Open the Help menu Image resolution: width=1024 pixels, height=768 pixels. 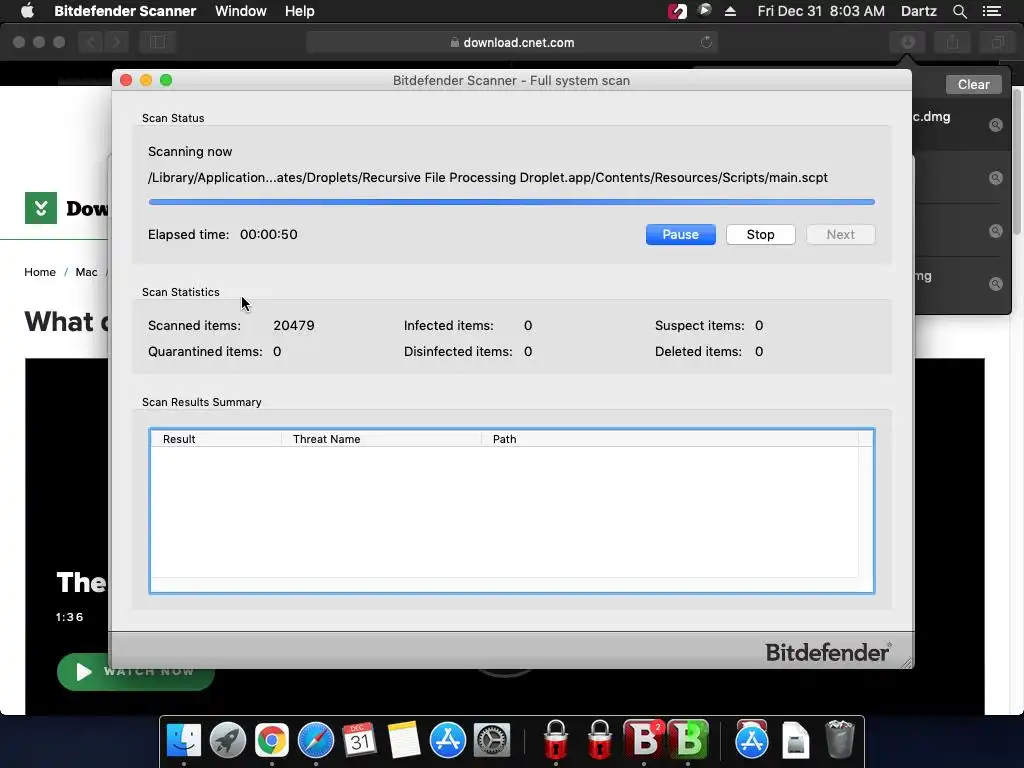tap(300, 11)
